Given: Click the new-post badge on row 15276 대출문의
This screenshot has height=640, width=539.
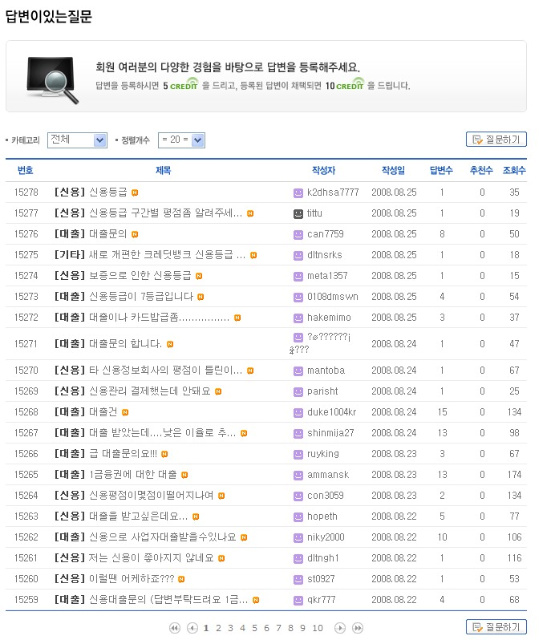Looking at the screenshot, I should point(135,234).
